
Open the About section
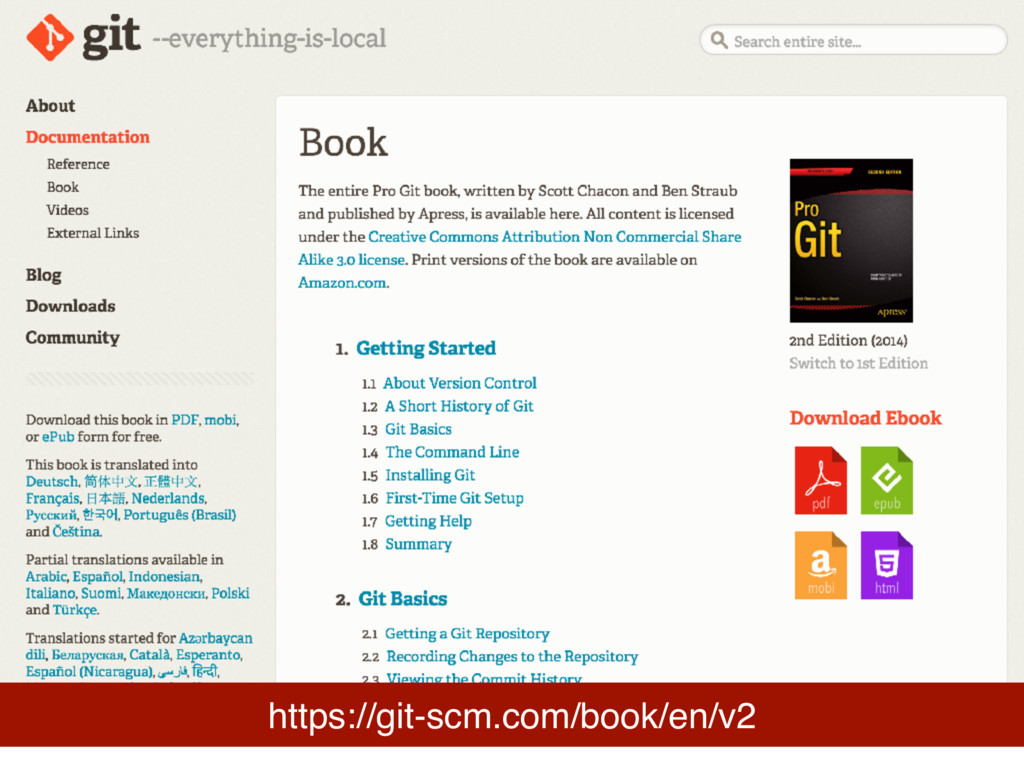pyautogui.click(x=50, y=106)
